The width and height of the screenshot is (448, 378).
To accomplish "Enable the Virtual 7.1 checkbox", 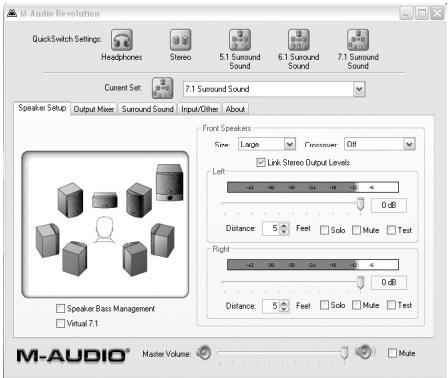I will (60, 324).
